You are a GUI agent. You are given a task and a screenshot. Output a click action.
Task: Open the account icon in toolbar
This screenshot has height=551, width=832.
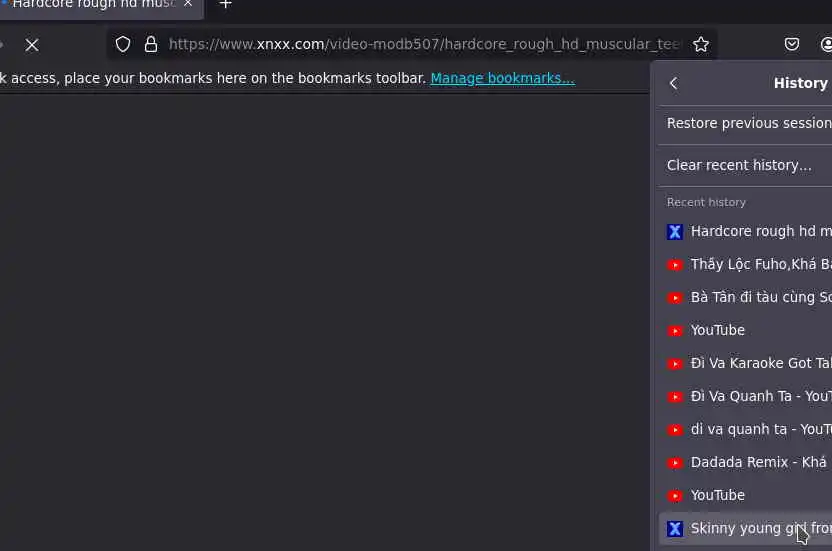tap(826, 44)
